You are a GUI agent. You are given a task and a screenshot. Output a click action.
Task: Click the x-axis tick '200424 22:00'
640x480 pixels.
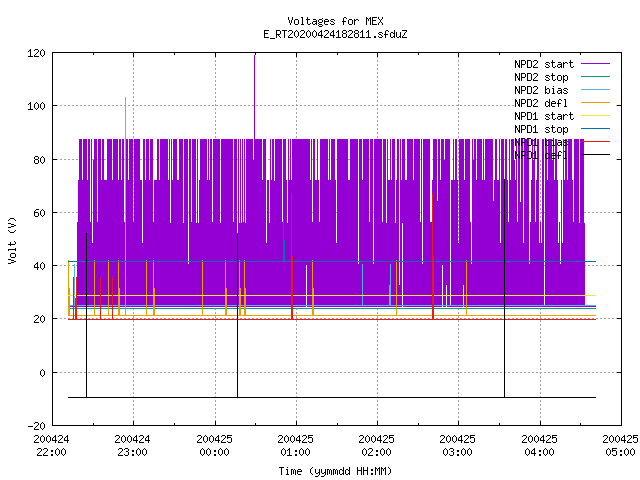tap(51, 446)
